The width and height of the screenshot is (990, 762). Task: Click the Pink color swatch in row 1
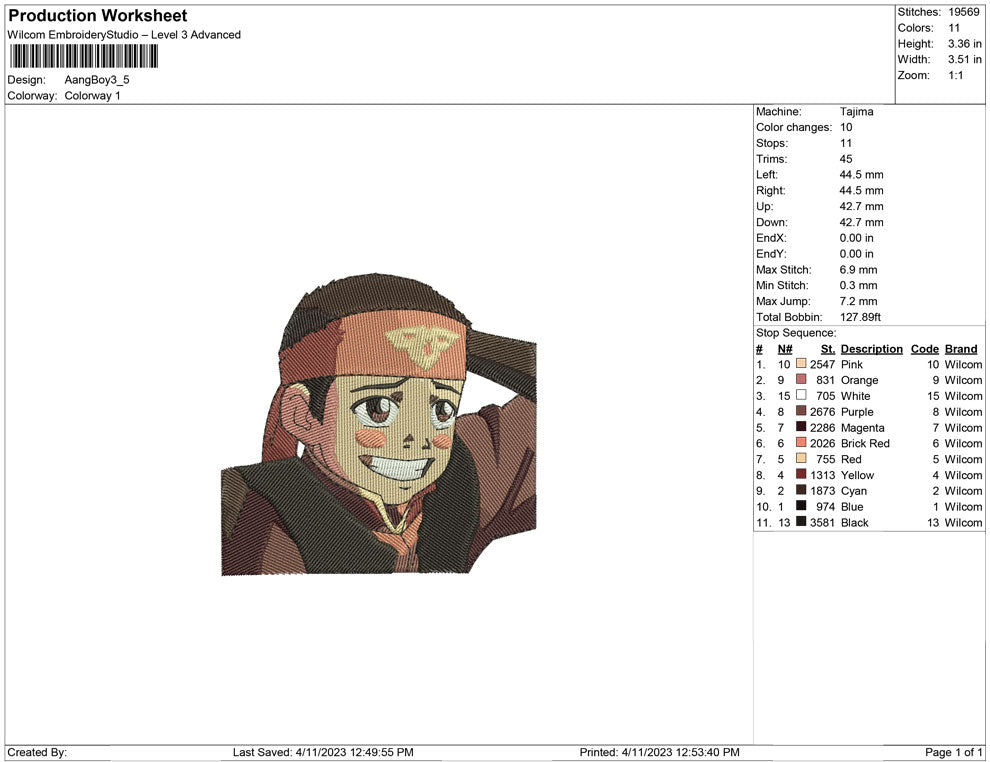point(801,364)
